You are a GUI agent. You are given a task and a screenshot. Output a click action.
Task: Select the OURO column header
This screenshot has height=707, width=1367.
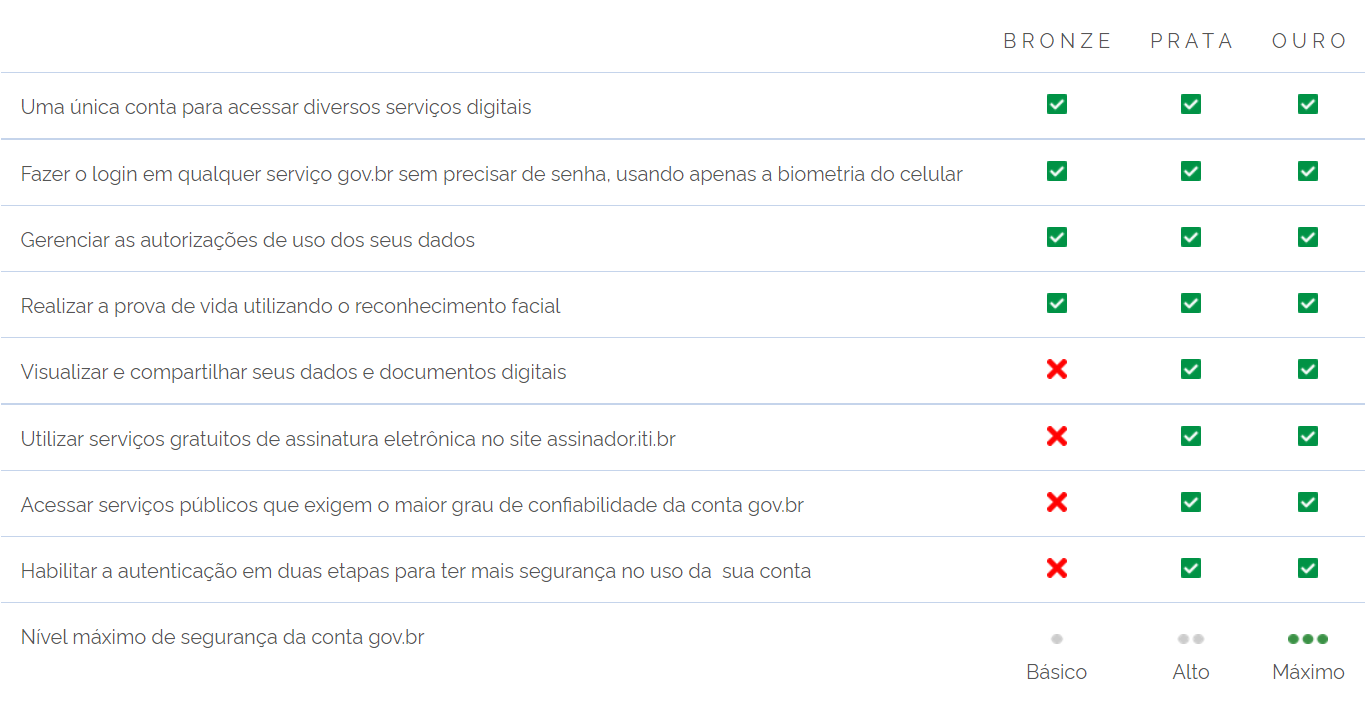(x=1310, y=41)
